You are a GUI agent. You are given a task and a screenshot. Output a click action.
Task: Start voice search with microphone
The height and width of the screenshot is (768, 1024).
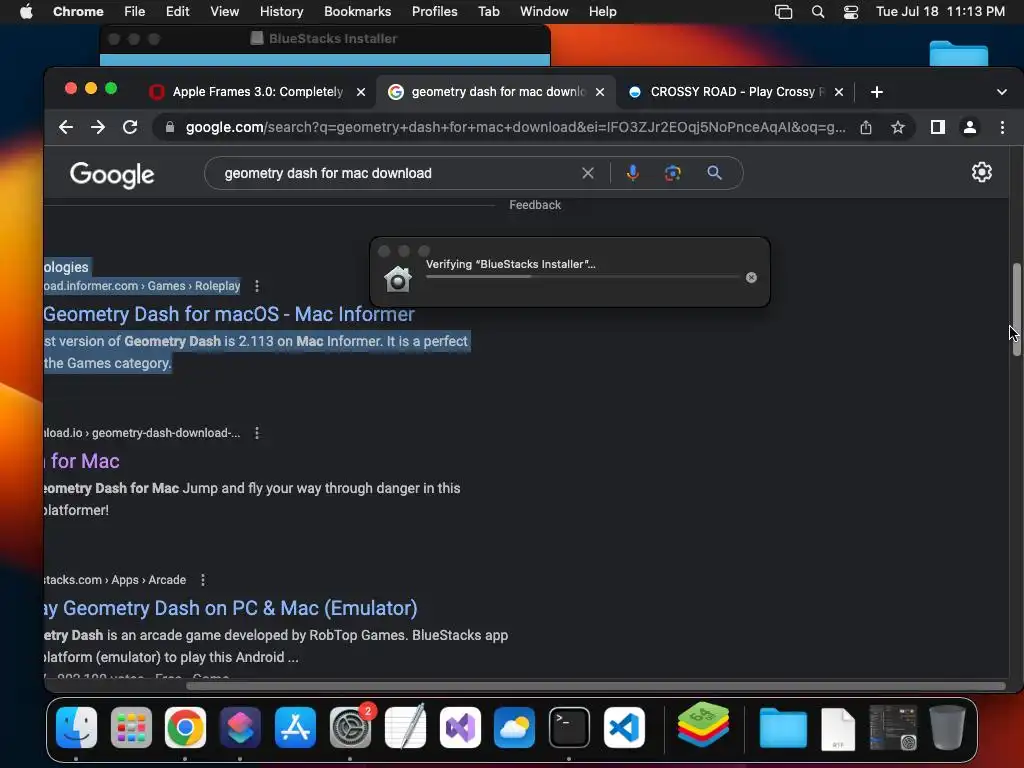(632, 173)
